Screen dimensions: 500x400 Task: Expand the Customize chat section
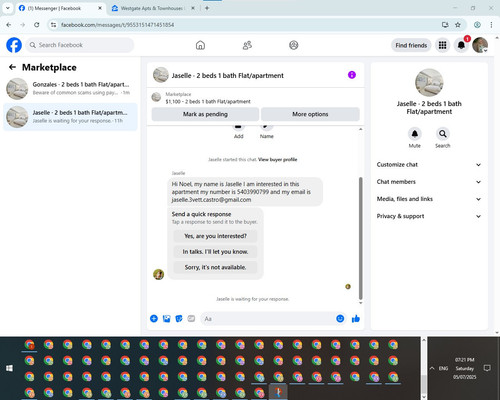(x=429, y=165)
